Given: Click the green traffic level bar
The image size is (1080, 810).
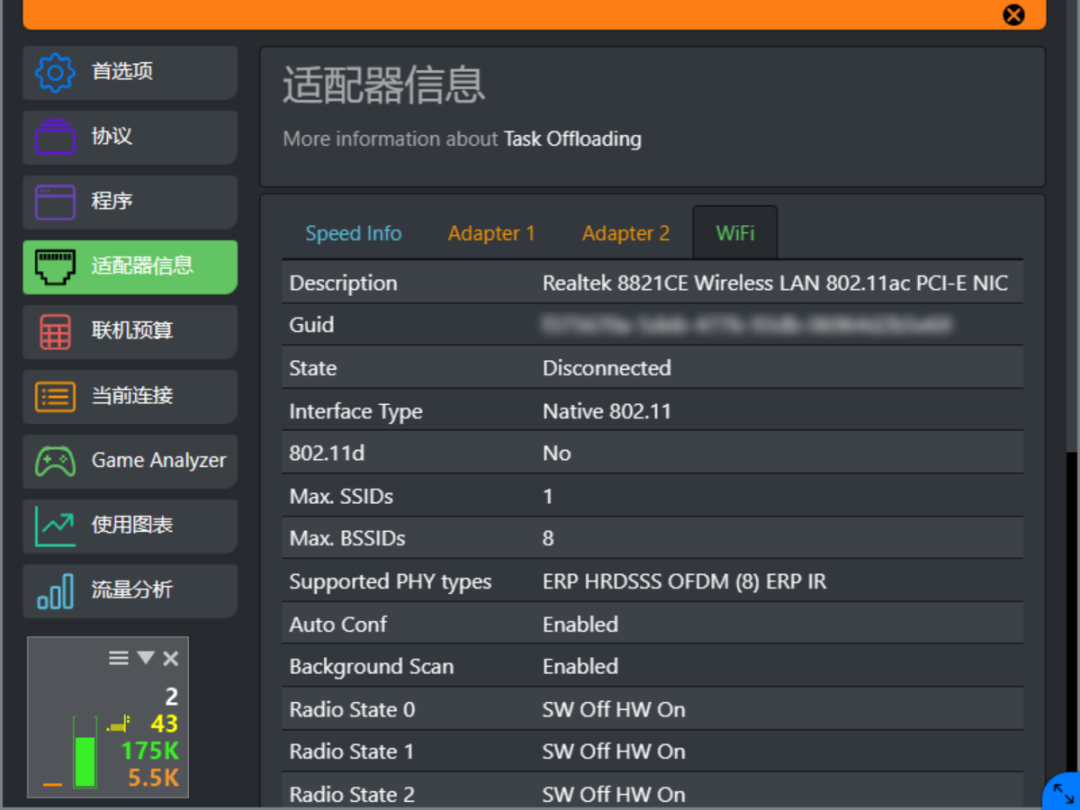Looking at the screenshot, I should point(85,761).
